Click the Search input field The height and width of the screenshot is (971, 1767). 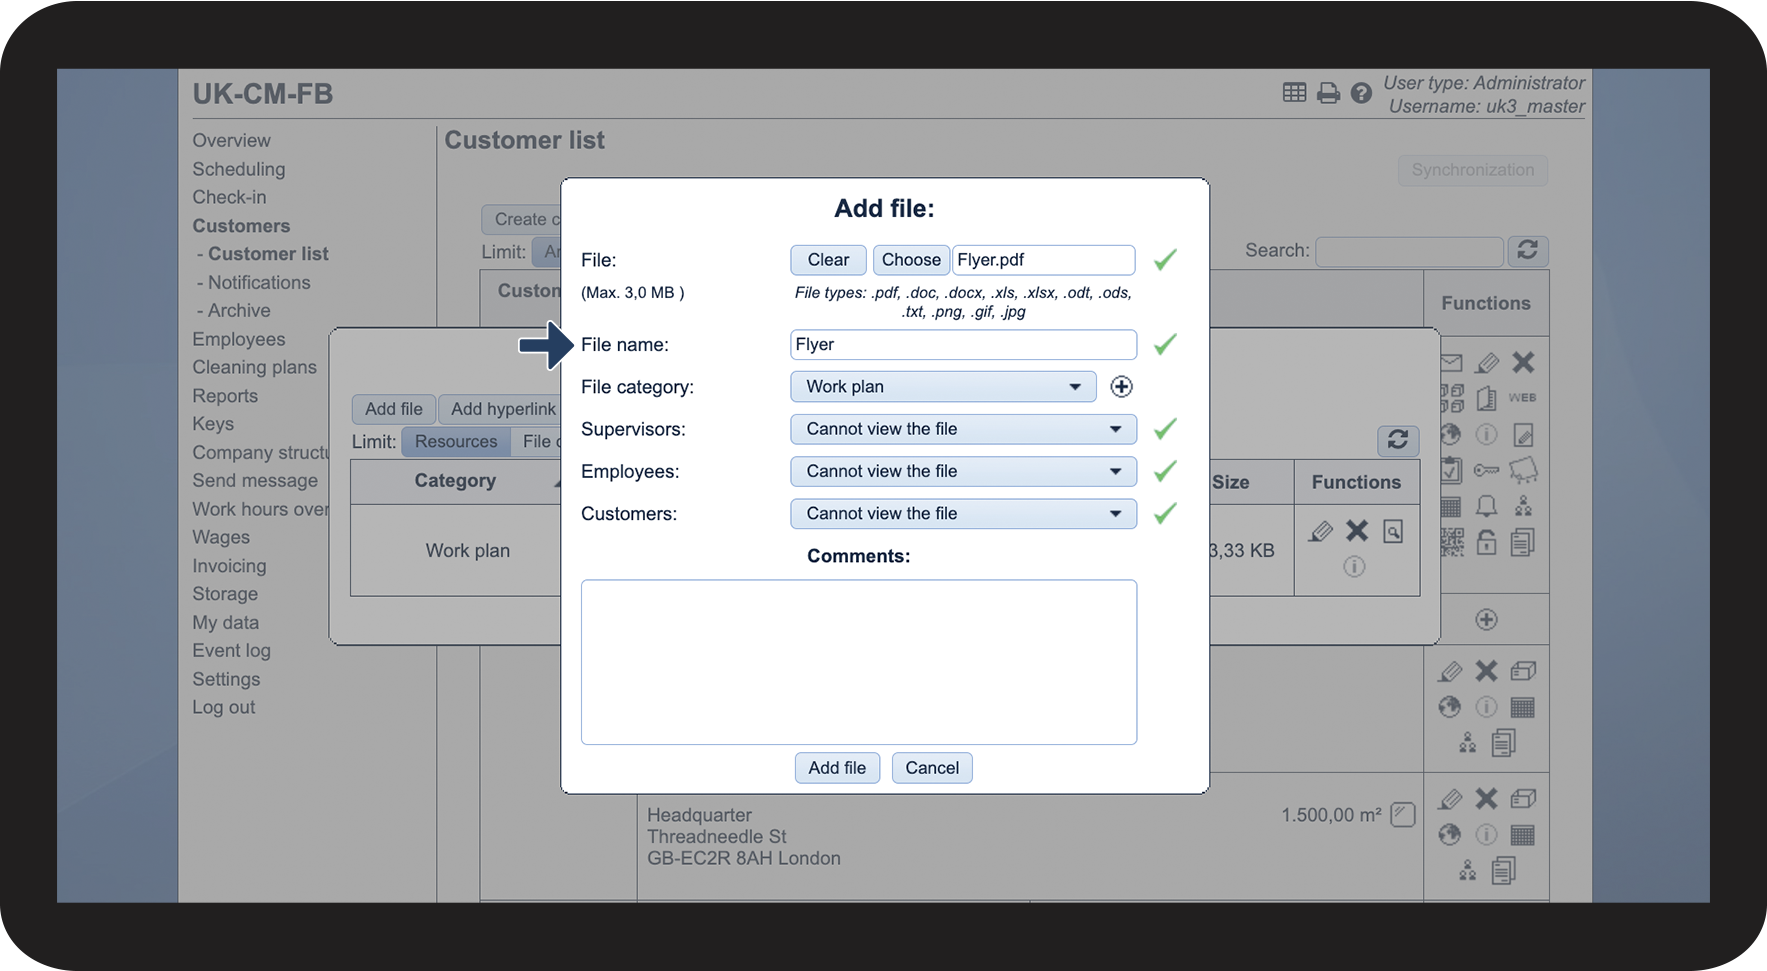point(1409,251)
